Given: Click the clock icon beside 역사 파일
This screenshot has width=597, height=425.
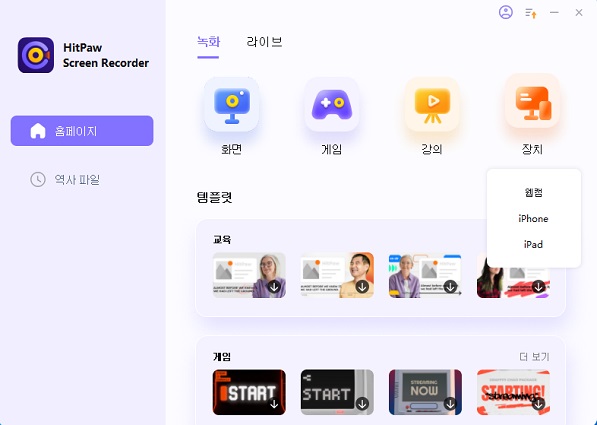Looking at the screenshot, I should [38, 179].
